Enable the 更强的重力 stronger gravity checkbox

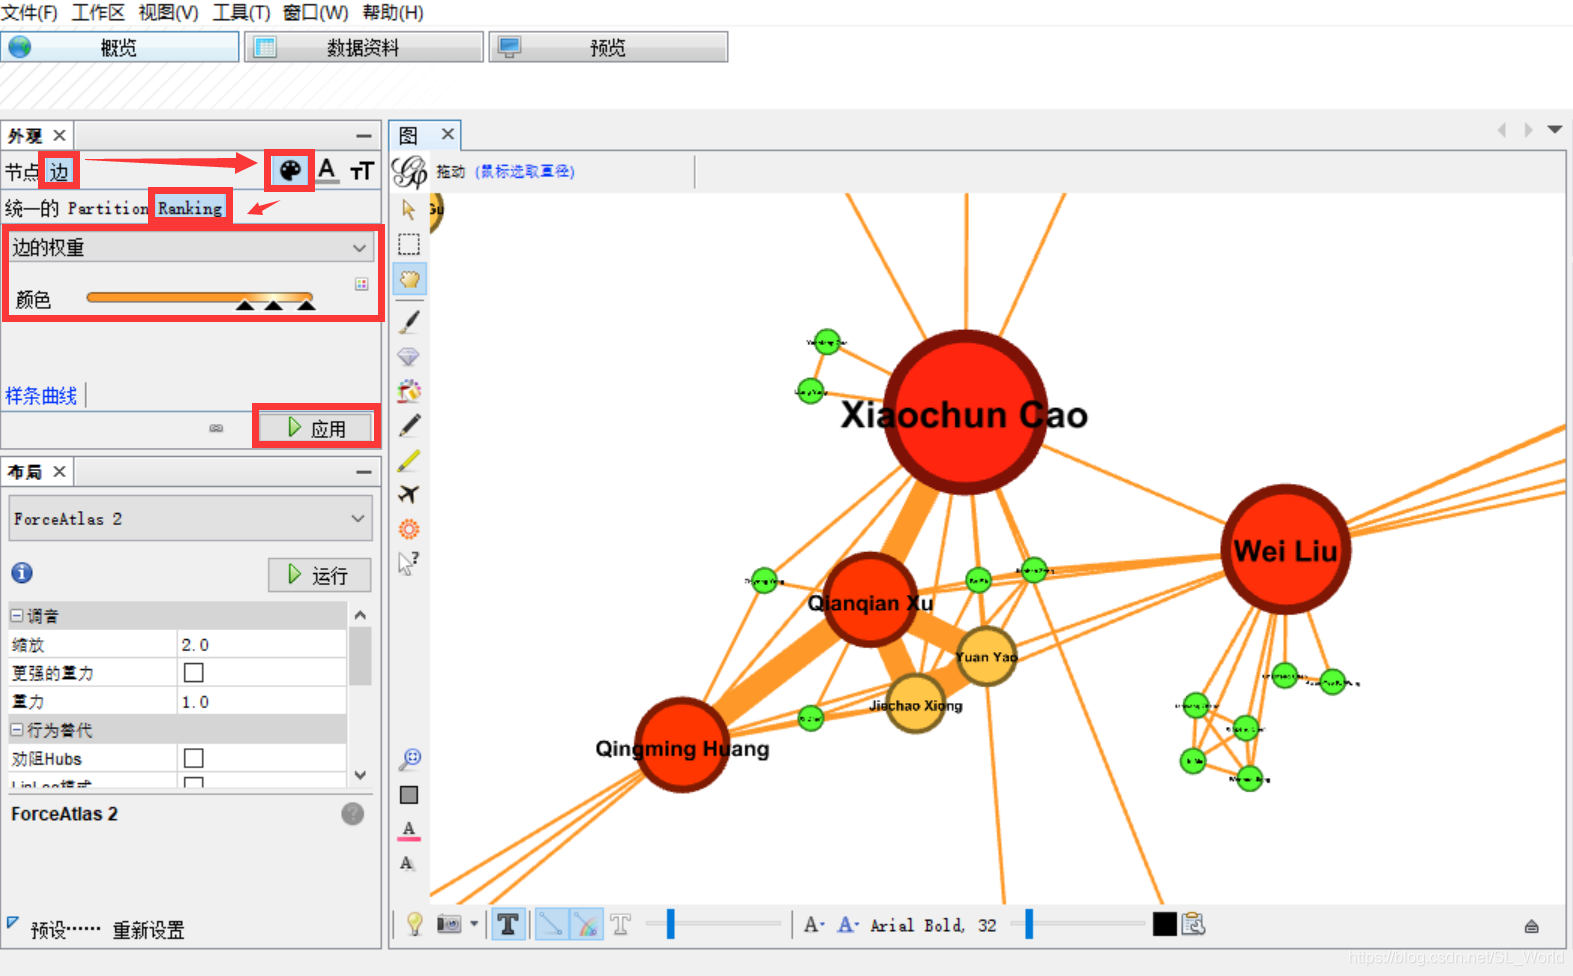194,673
